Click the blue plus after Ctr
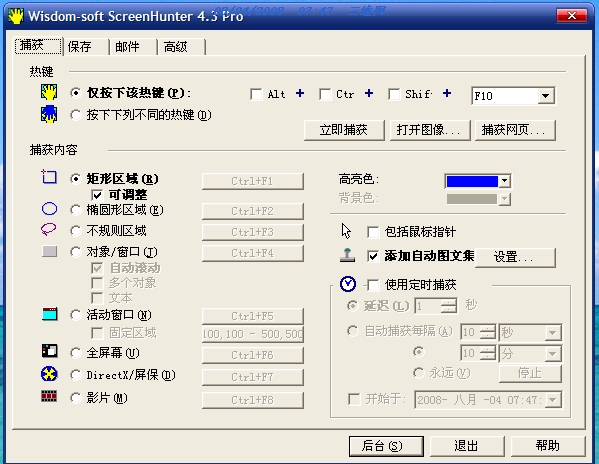This screenshot has height=464, width=599. (x=369, y=93)
